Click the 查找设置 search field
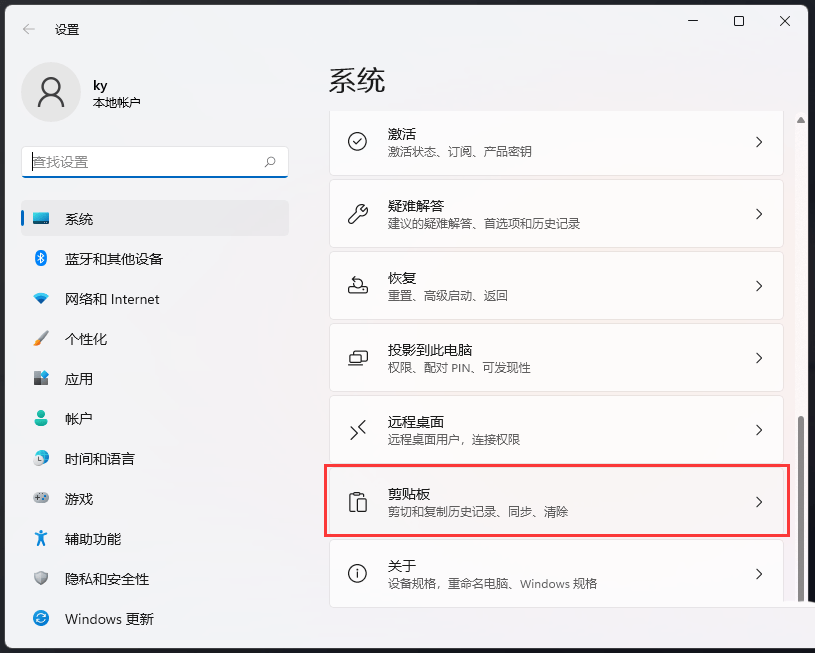Image resolution: width=815 pixels, height=653 pixels. pyautogui.click(x=155, y=161)
